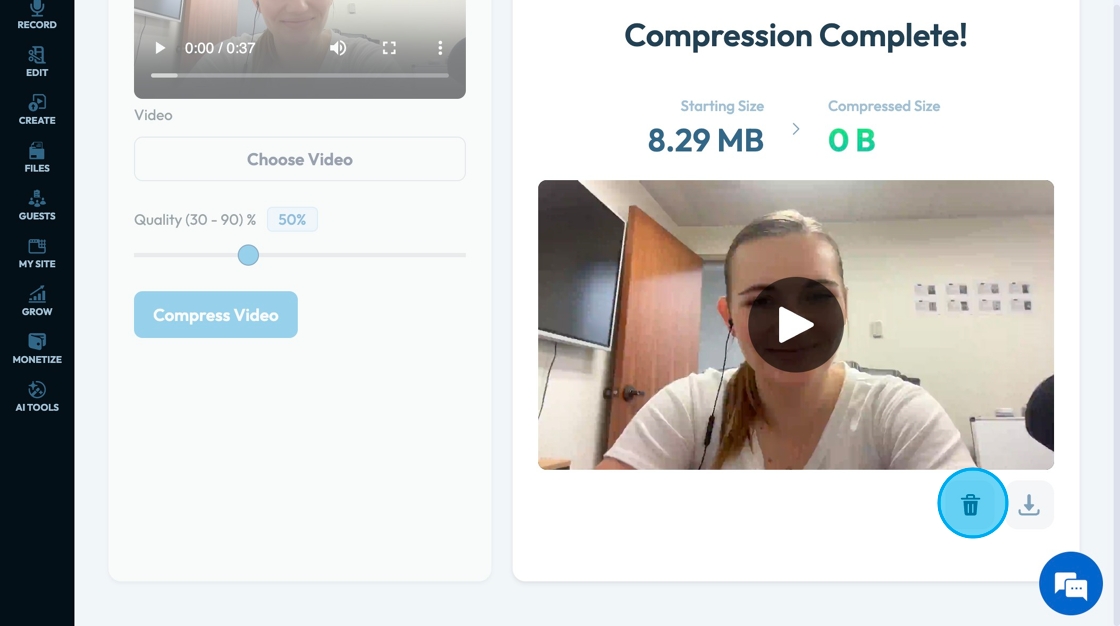Go to Files in the sidebar
Image resolution: width=1120 pixels, height=626 pixels.
click(36, 158)
